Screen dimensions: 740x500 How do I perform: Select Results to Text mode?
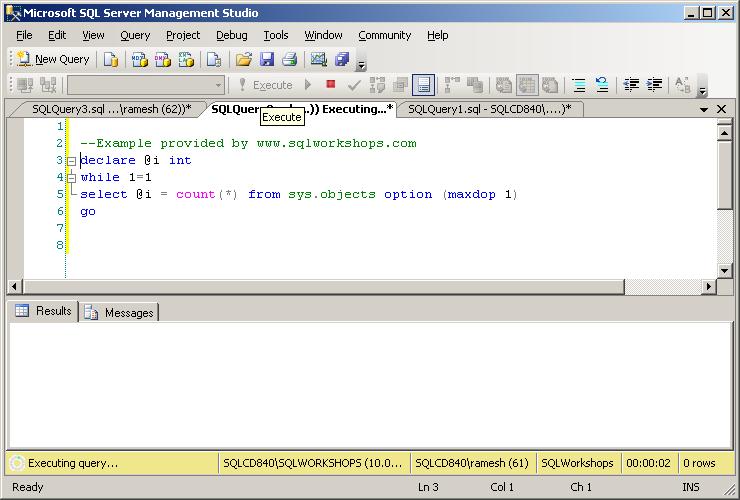point(504,85)
